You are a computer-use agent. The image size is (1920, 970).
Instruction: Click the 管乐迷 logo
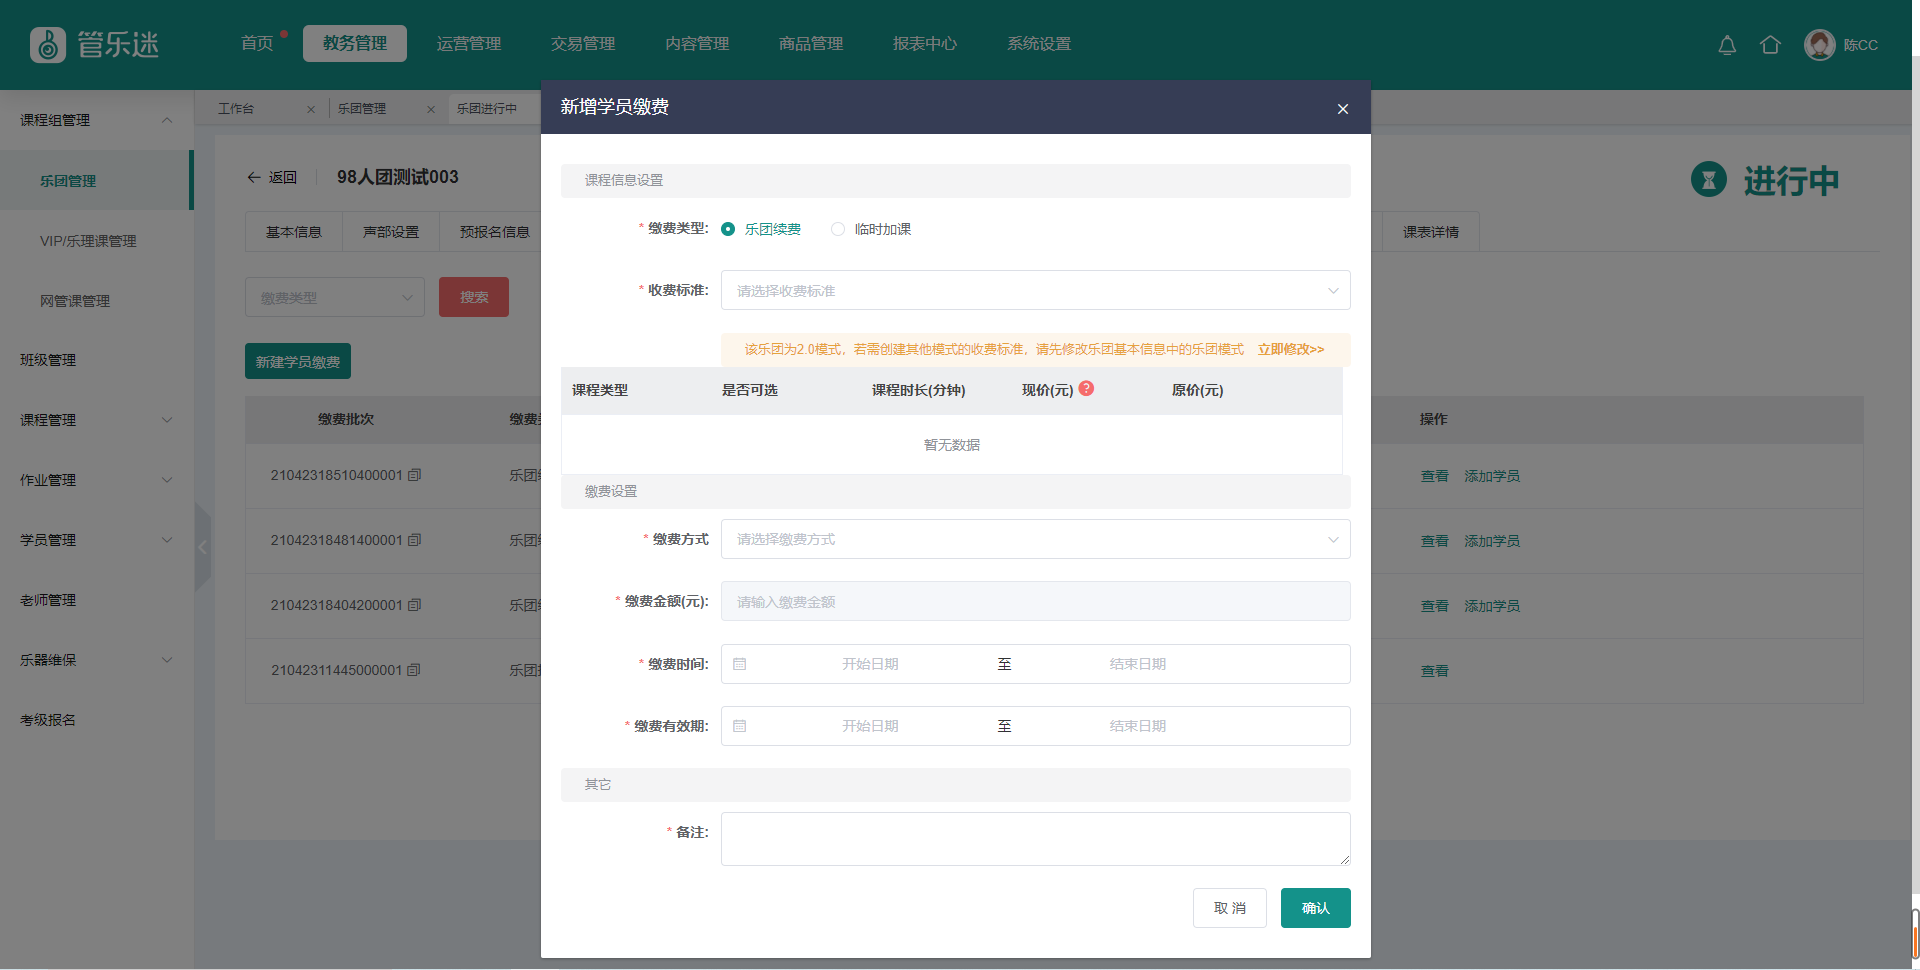coord(95,45)
